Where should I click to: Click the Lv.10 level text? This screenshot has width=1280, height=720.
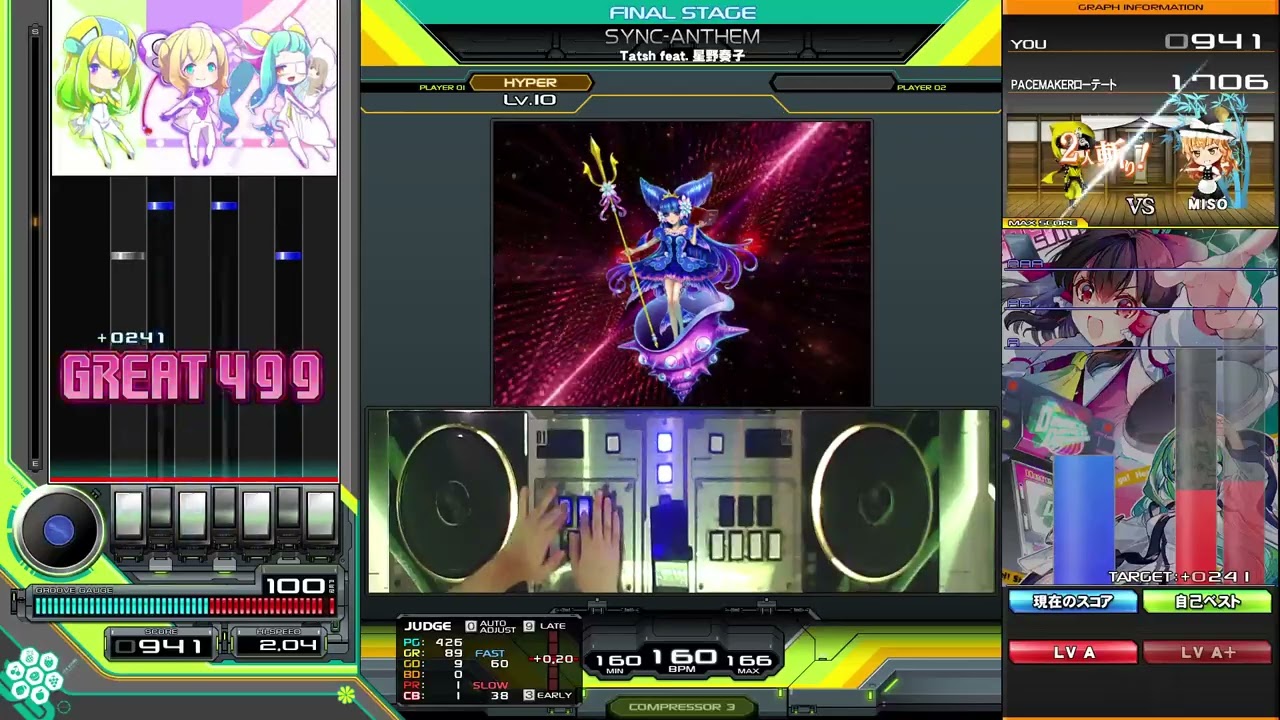click(x=530, y=100)
